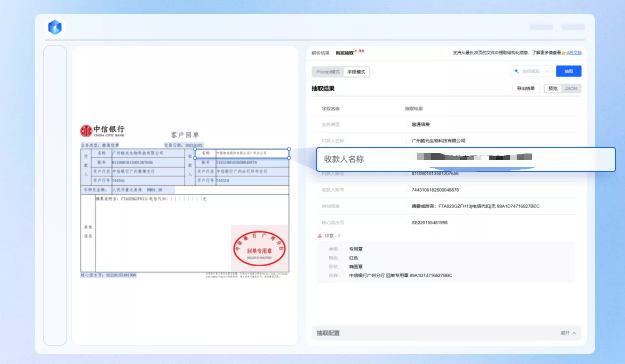The width and height of the screenshot is (625, 364).
Task: Click the seal type value 专用章
Action: click(356, 249)
